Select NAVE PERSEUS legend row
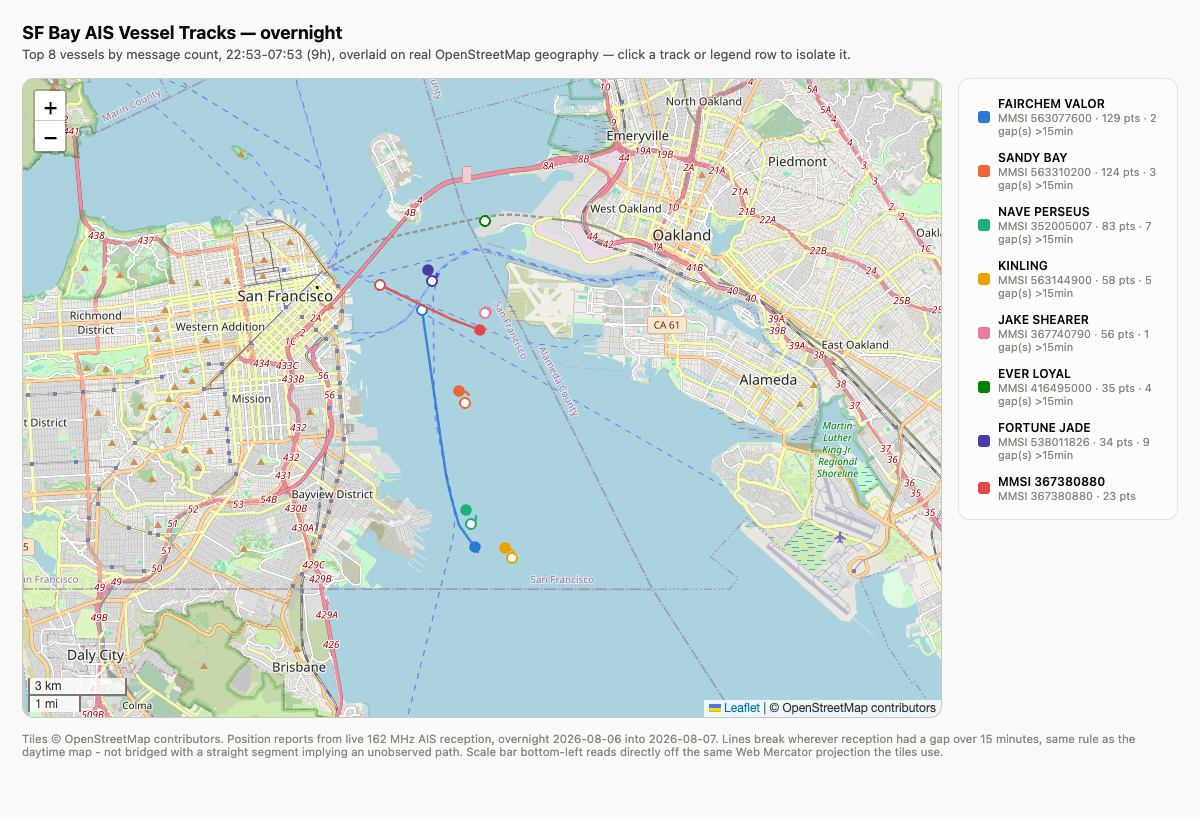The height and width of the screenshot is (817, 1200). point(1068,225)
